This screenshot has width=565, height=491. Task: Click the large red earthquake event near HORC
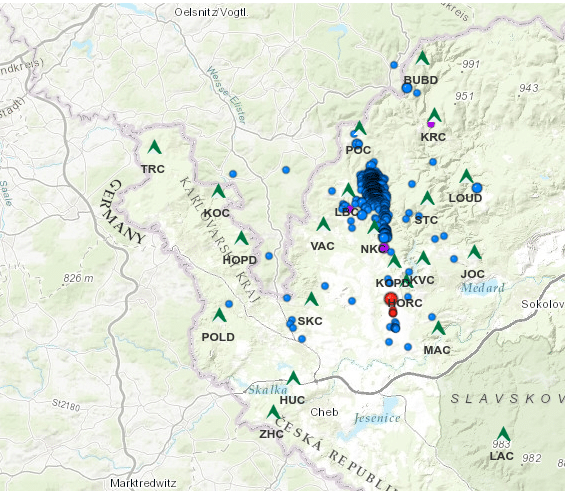[x=391, y=299]
